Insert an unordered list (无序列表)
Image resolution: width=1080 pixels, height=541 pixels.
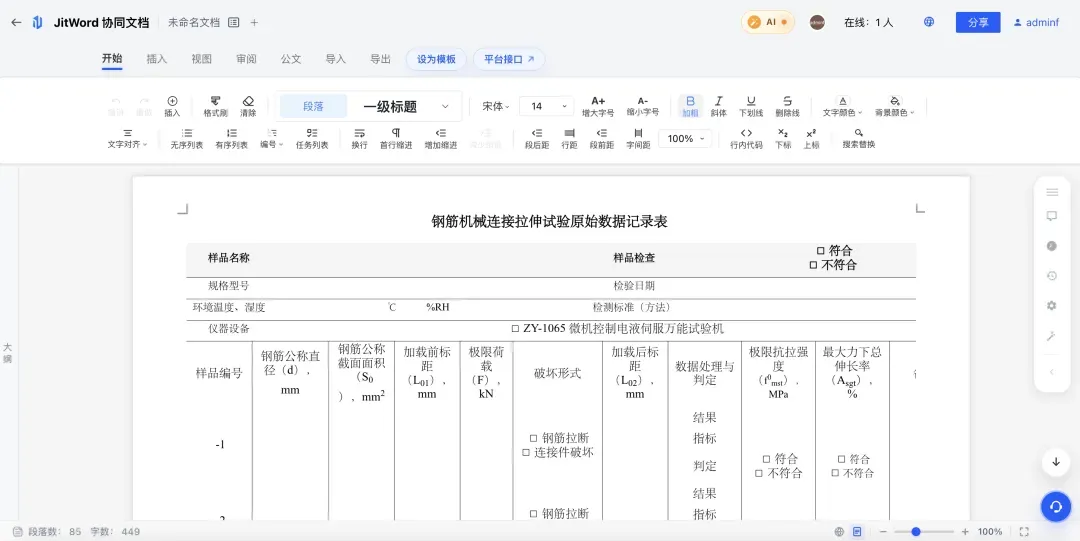[187, 139]
